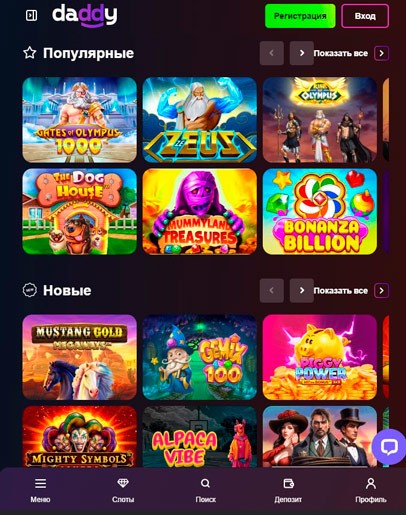
Task: Open Mustang Gold Megaways game tile
Action: click(80, 357)
